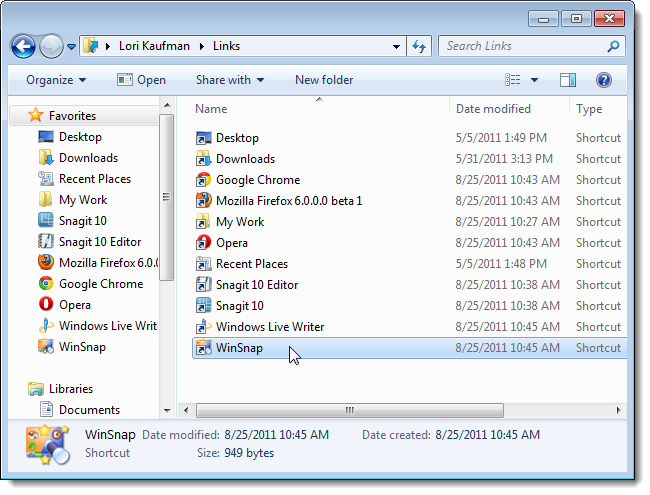
Task: Click Mozilla Firefox 6.0.0.0 beta 1 shortcut icon
Action: tap(203, 201)
